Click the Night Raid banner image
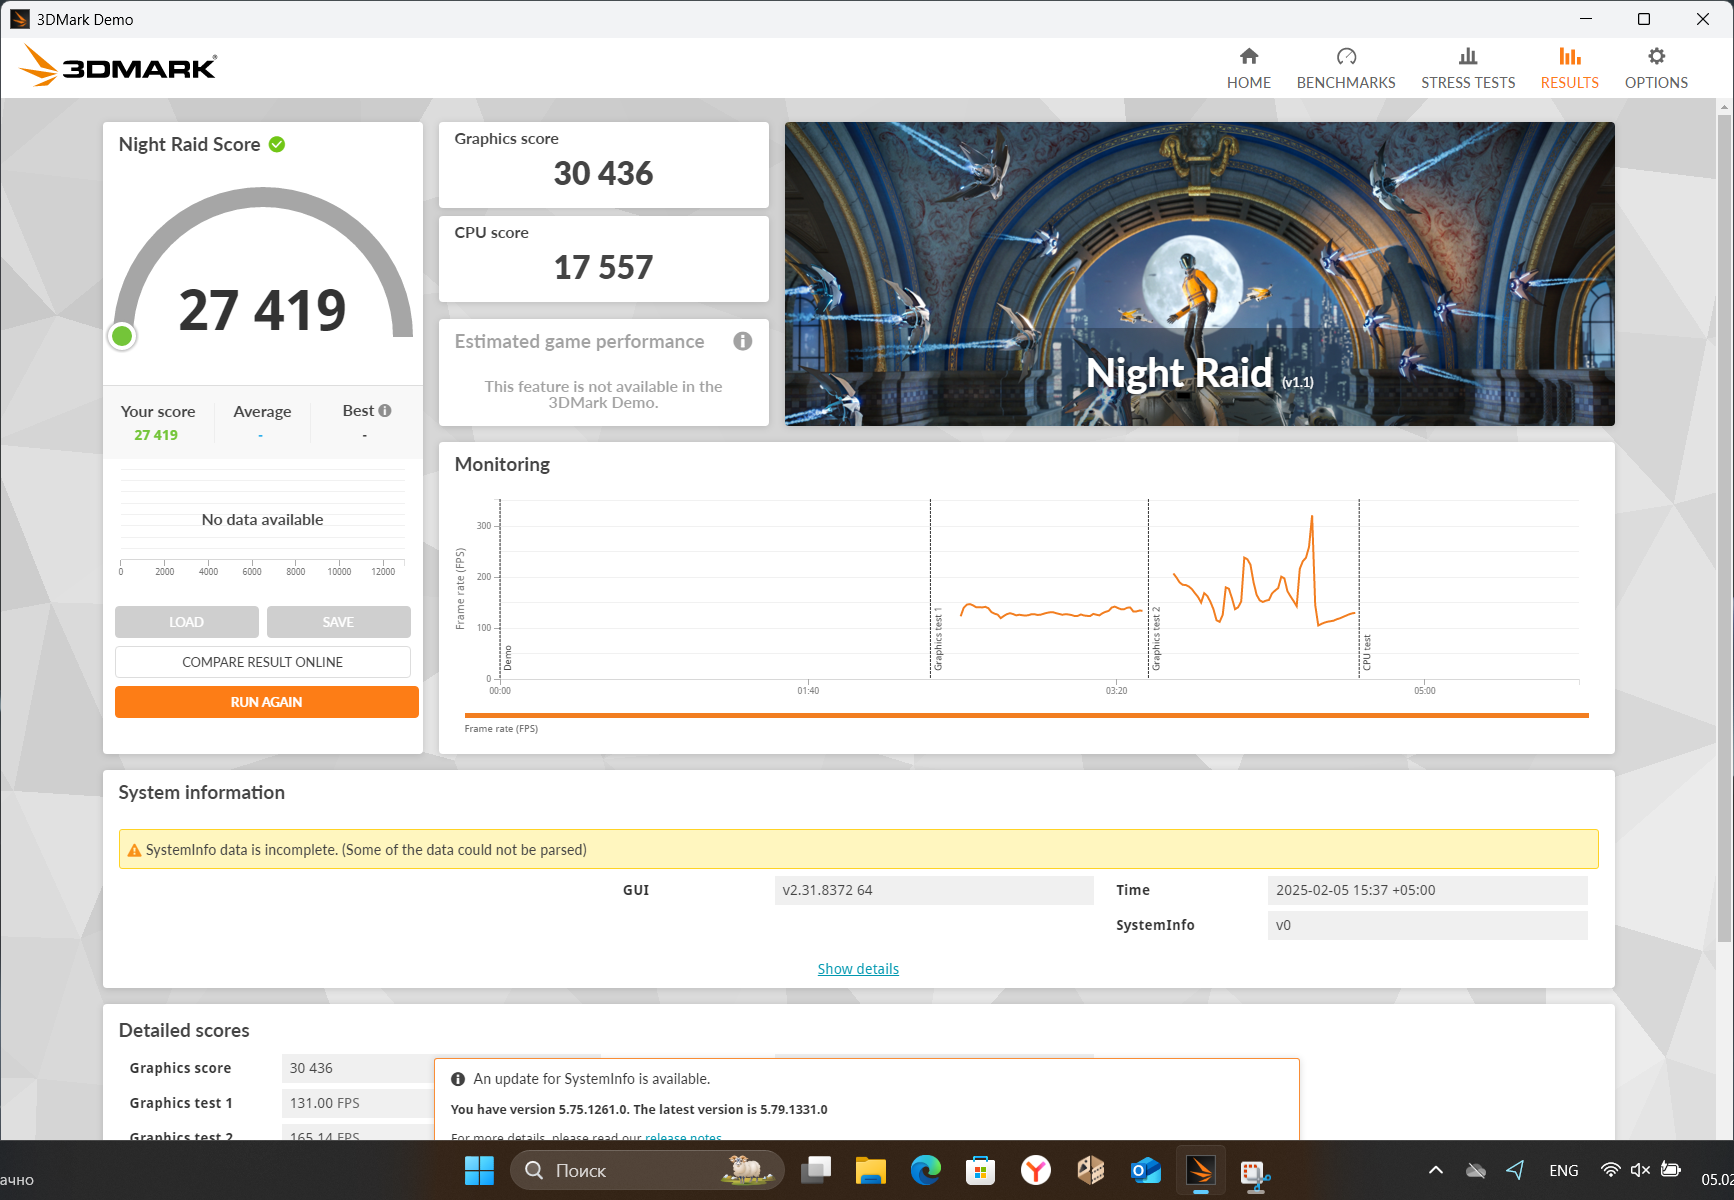 1199,274
